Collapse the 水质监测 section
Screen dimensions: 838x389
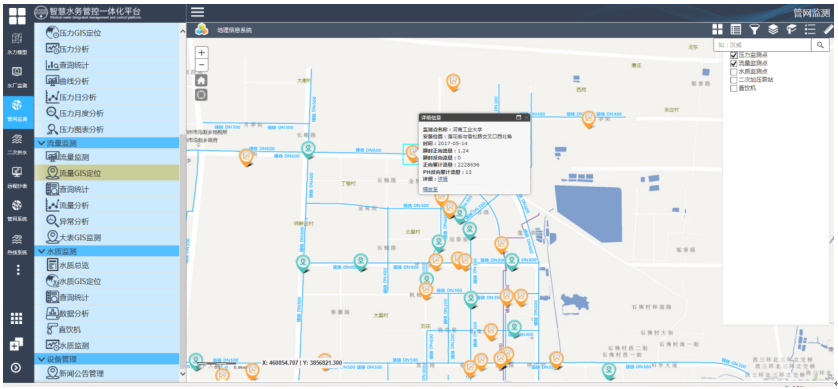107,251
